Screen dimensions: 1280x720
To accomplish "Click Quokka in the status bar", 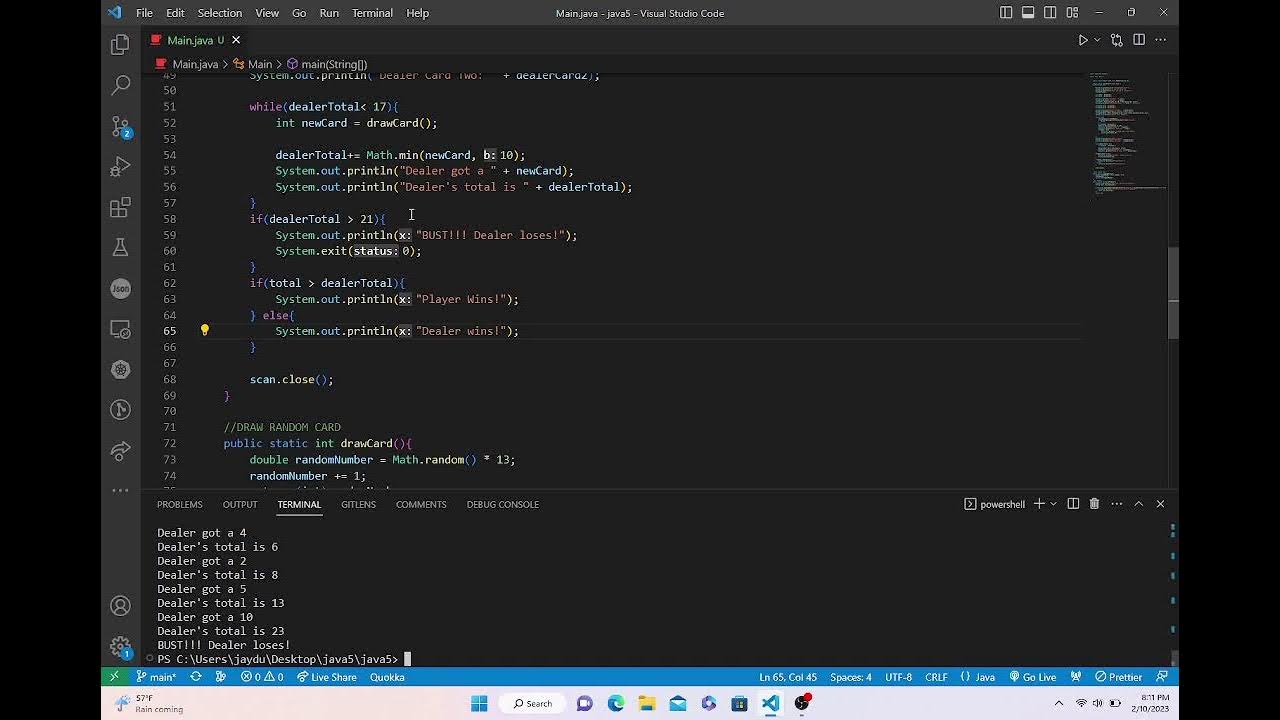I will pos(387,677).
